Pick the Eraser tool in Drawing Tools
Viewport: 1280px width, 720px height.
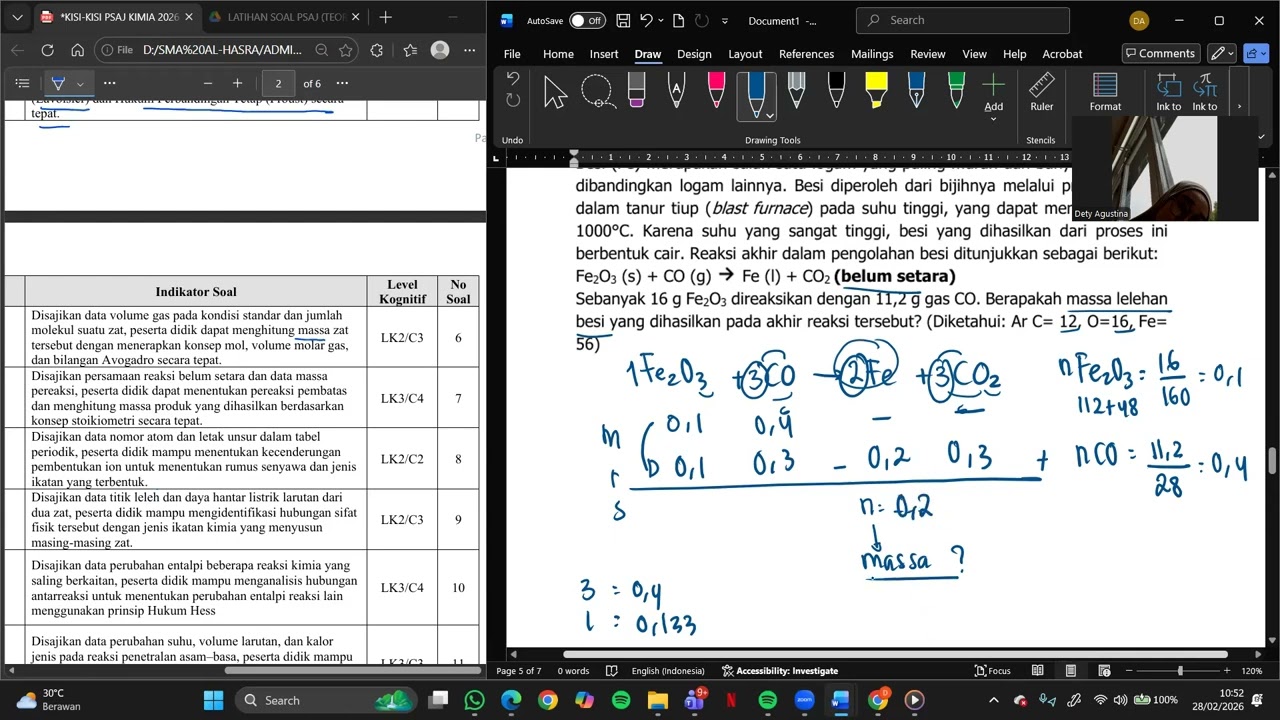click(x=637, y=92)
